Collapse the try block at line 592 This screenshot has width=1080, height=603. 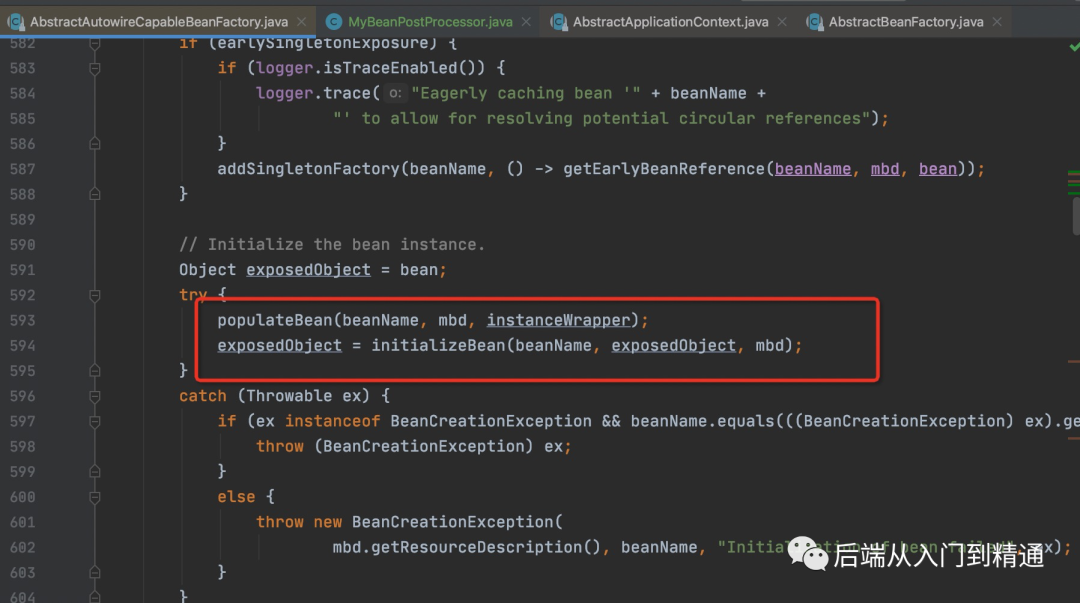point(95,295)
